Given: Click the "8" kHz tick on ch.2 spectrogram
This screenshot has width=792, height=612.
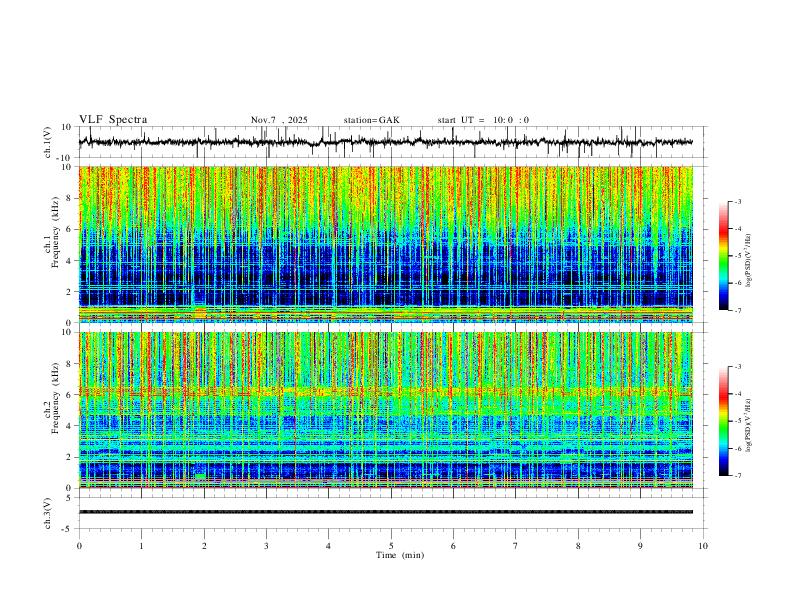Looking at the screenshot, I should pyautogui.click(x=70, y=364).
